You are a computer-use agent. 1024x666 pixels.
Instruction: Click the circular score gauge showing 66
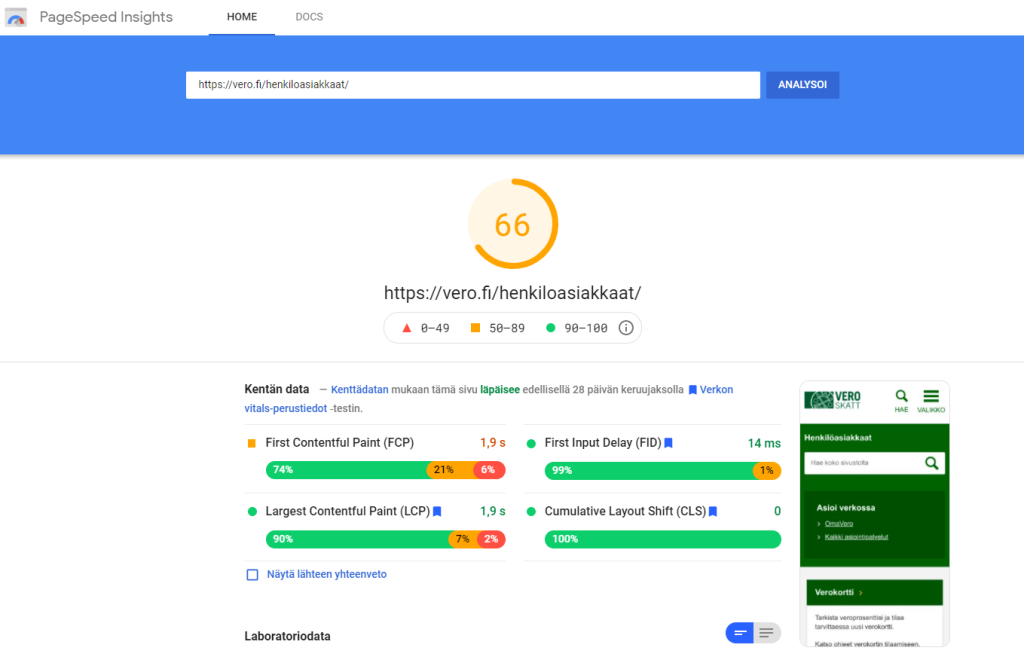pyautogui.click(x=513, y=223)
